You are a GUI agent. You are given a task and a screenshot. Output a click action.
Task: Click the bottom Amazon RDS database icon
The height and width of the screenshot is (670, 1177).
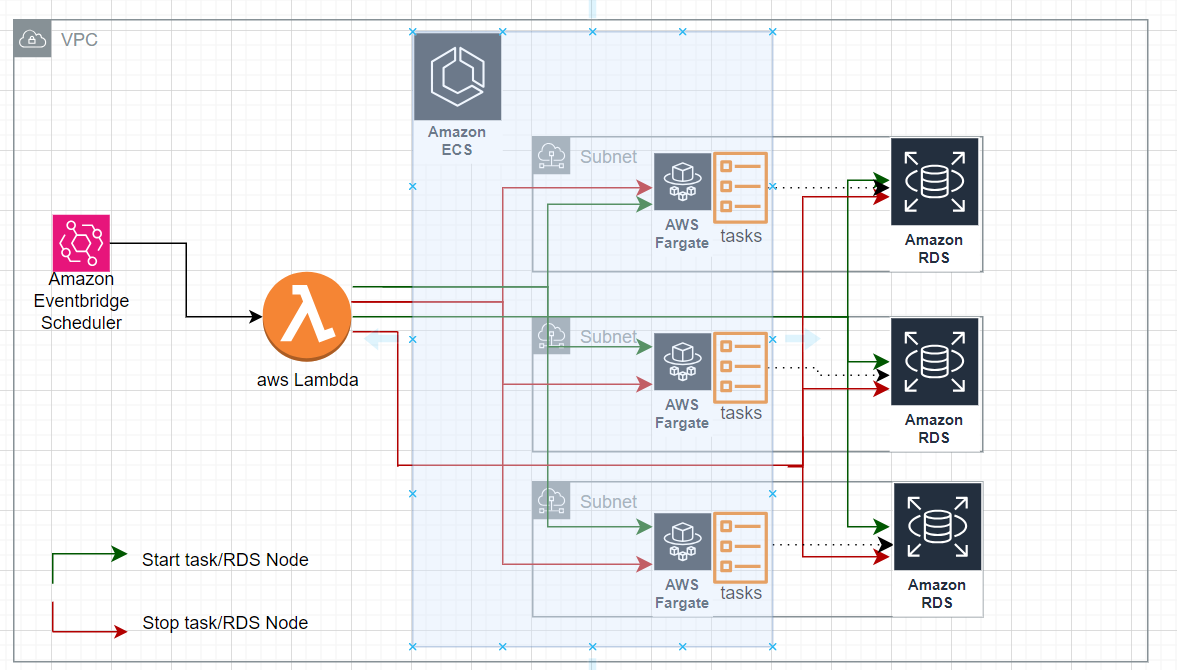[937, 527]
